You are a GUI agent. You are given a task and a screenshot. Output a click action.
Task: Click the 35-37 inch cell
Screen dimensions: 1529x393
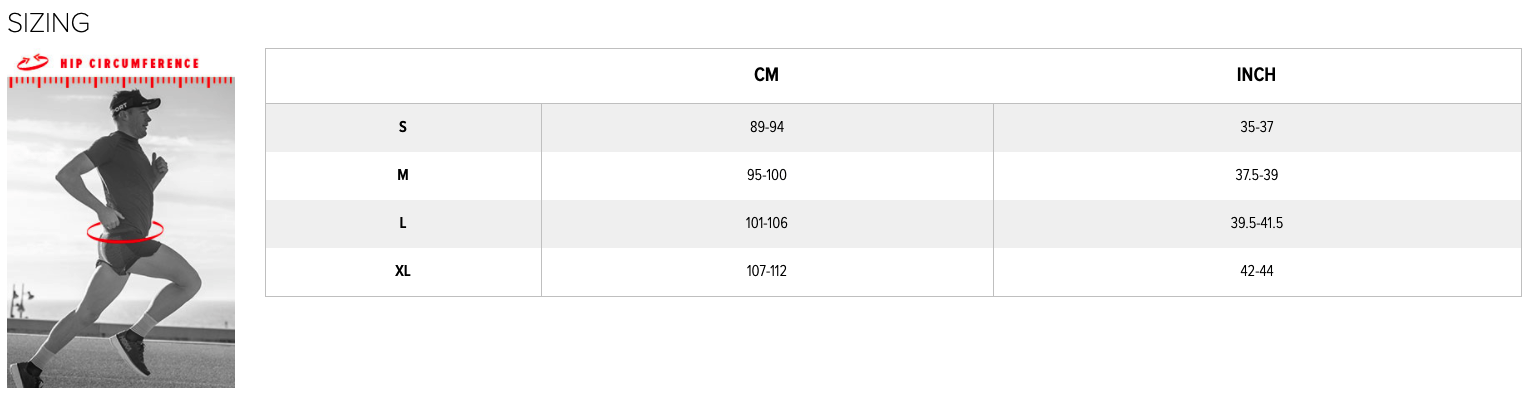click(1257, 127)
